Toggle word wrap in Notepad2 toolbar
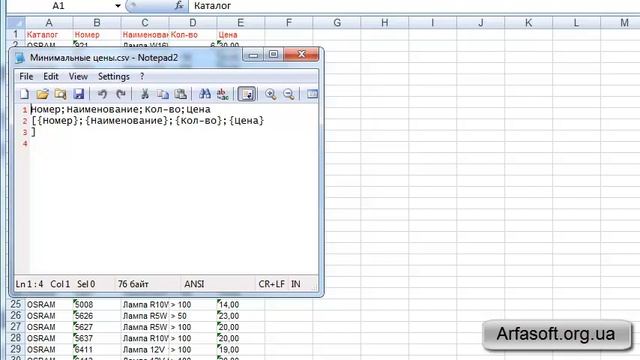The width and height of the screenshot is (640, 360). coord(247,94)
